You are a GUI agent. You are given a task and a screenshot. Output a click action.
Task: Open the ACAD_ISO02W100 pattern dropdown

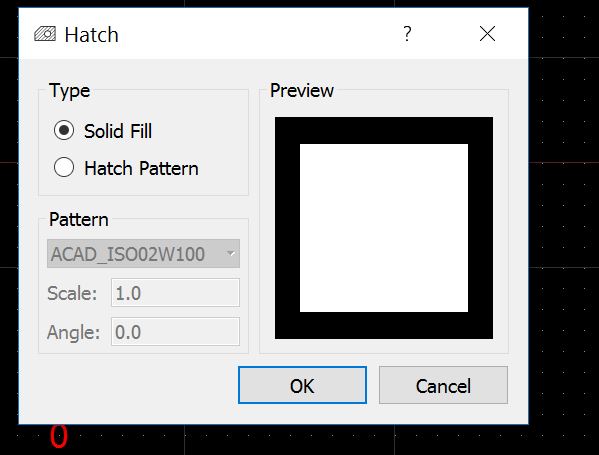tap(143, 254)
